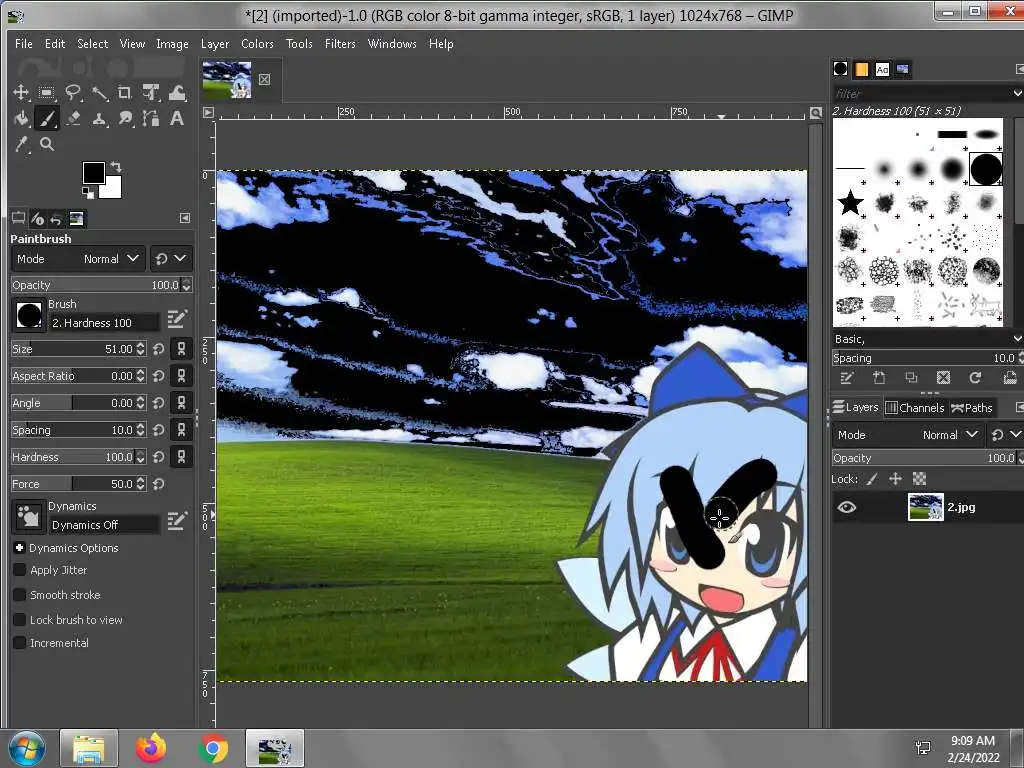1024x768 pixels.
Task: Open the brush filter dropdown arrow
Action: coord(1017,93)
